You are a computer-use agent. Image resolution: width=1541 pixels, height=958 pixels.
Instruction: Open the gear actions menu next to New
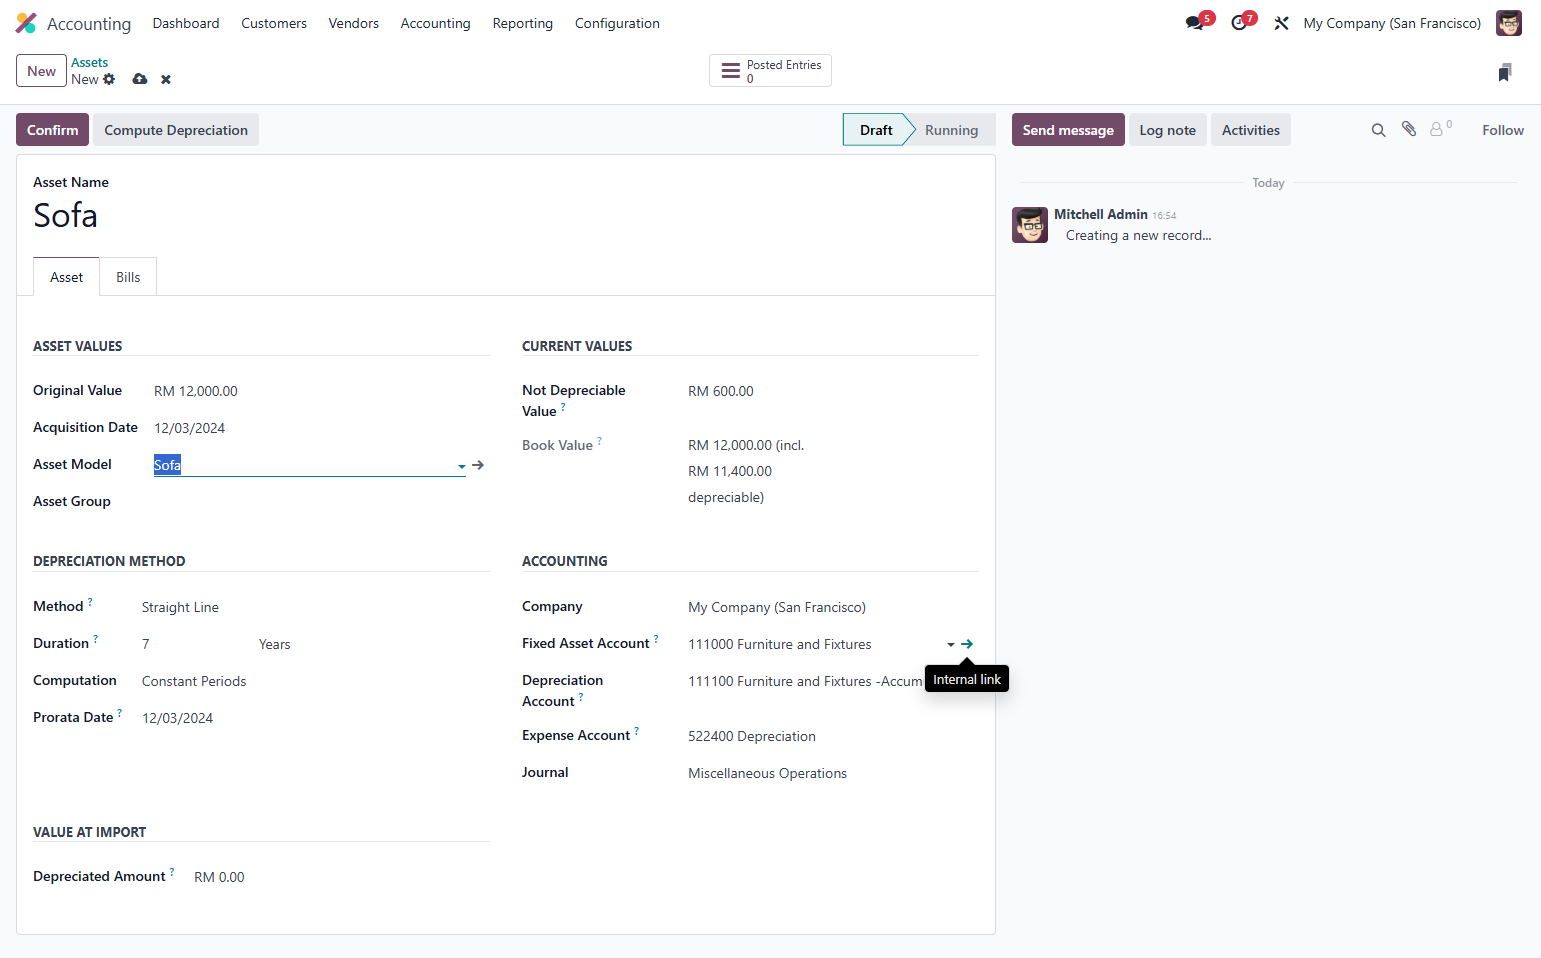(x=109, y=79)
